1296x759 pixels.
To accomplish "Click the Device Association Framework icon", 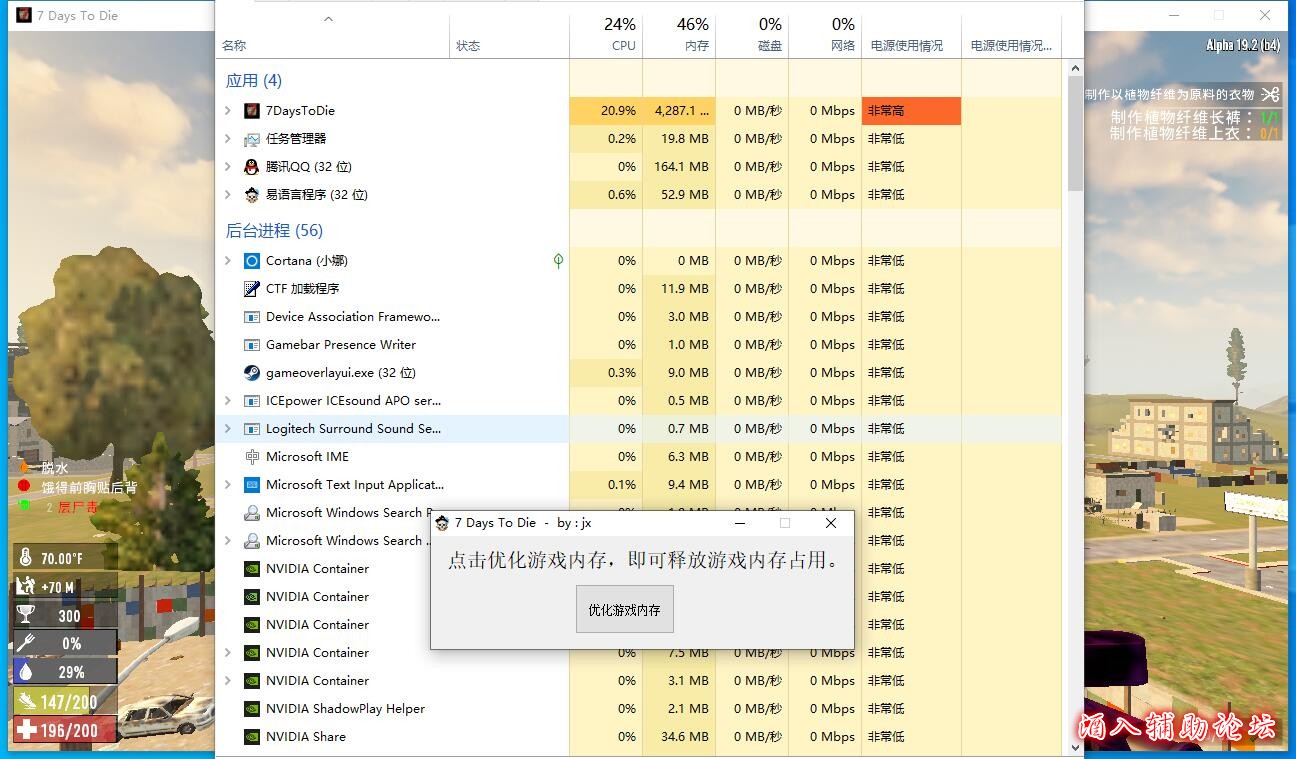I will point(252,317).
